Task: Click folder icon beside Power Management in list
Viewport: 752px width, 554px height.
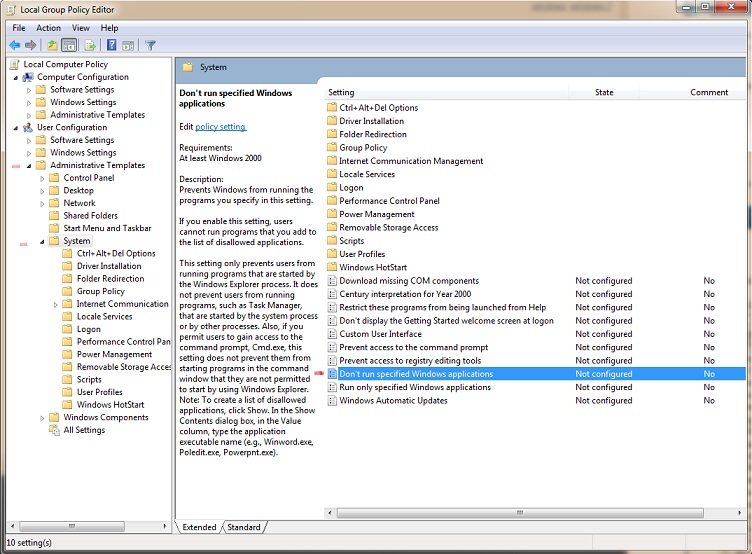Action: pyautogui.click(x=332, y=214)
